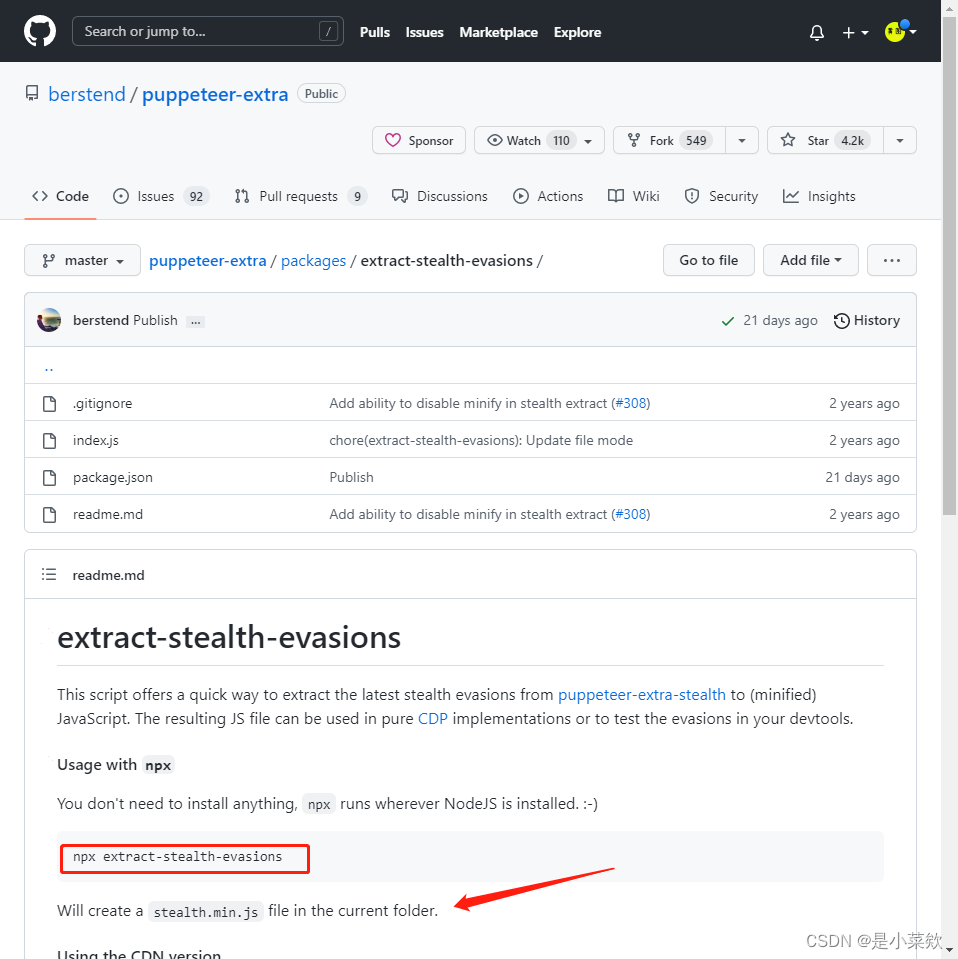The height and width of the screenshot is (959, 958).
Task: Click the npx extract-stealth-evasions code text
Action: [177, 857]
